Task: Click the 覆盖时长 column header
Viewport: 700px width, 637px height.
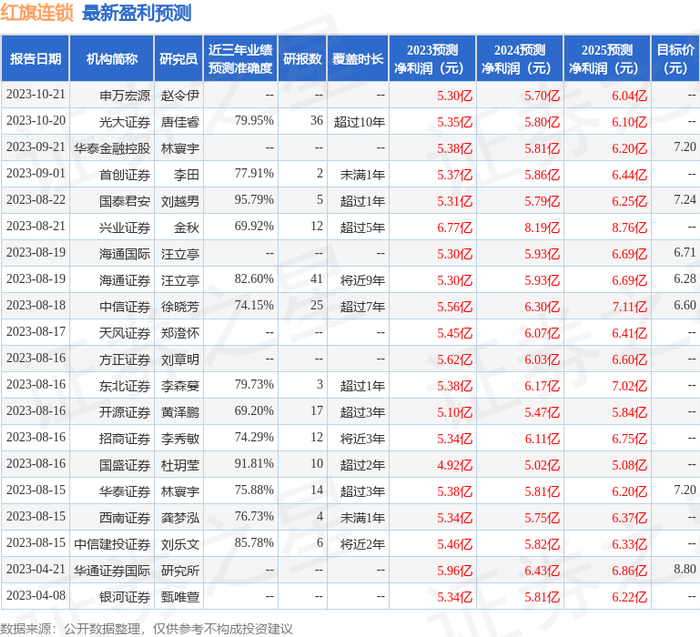Action: [358, 59]
